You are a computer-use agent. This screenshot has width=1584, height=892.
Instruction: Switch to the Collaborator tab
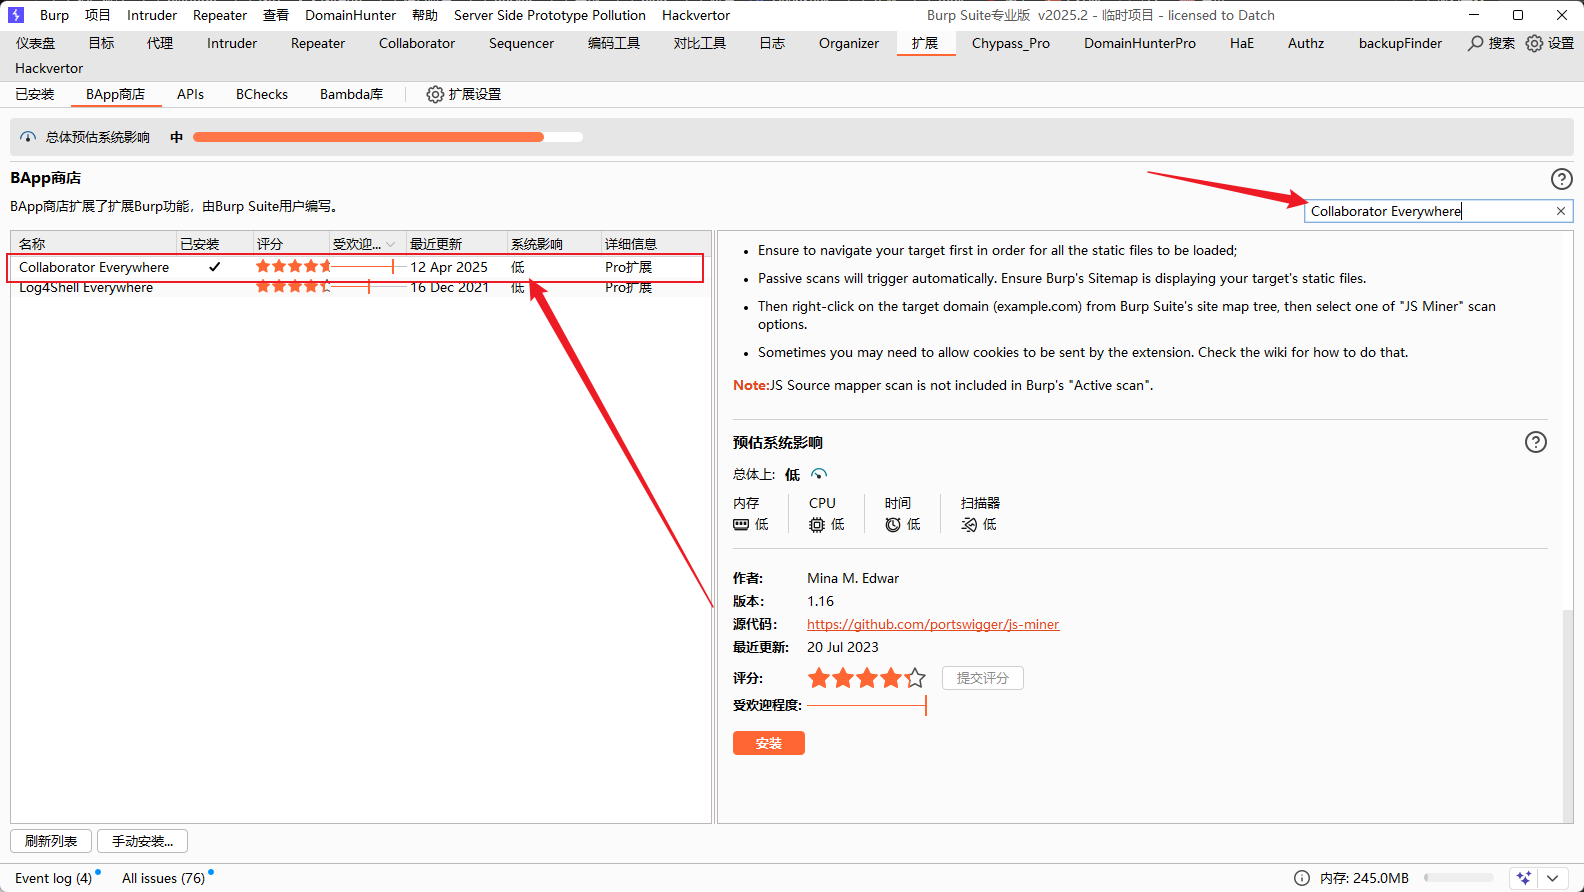[x=417, y=43]
